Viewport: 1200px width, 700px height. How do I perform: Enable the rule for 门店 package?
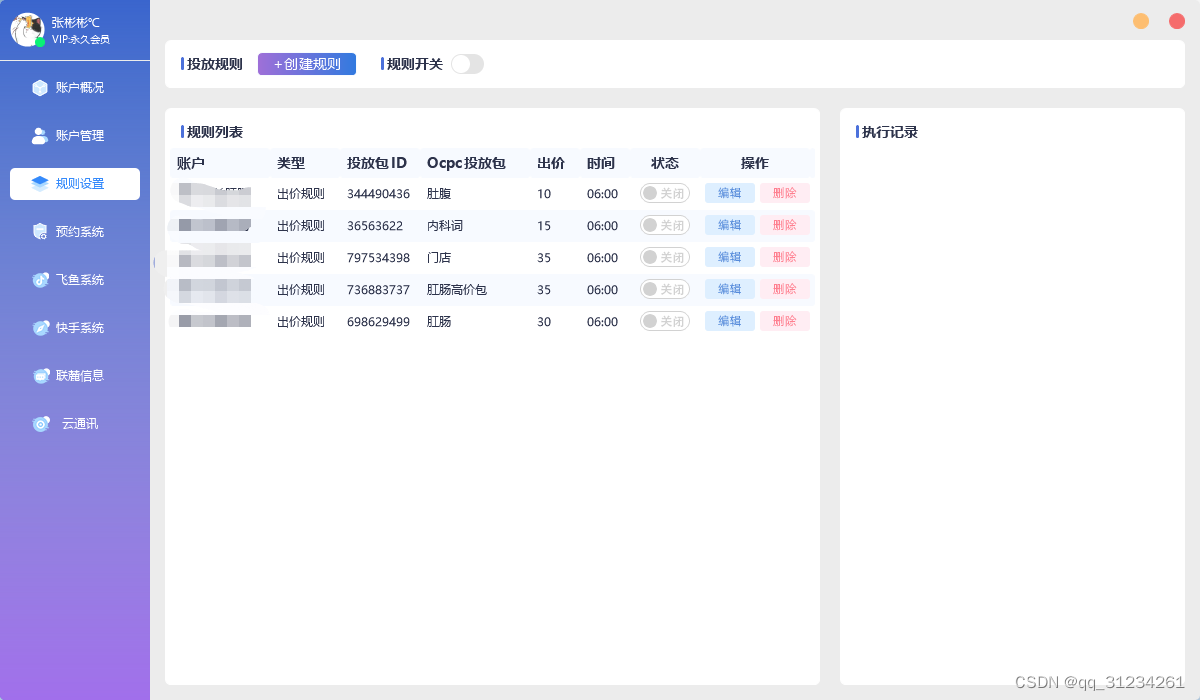[x=665, y=257]
